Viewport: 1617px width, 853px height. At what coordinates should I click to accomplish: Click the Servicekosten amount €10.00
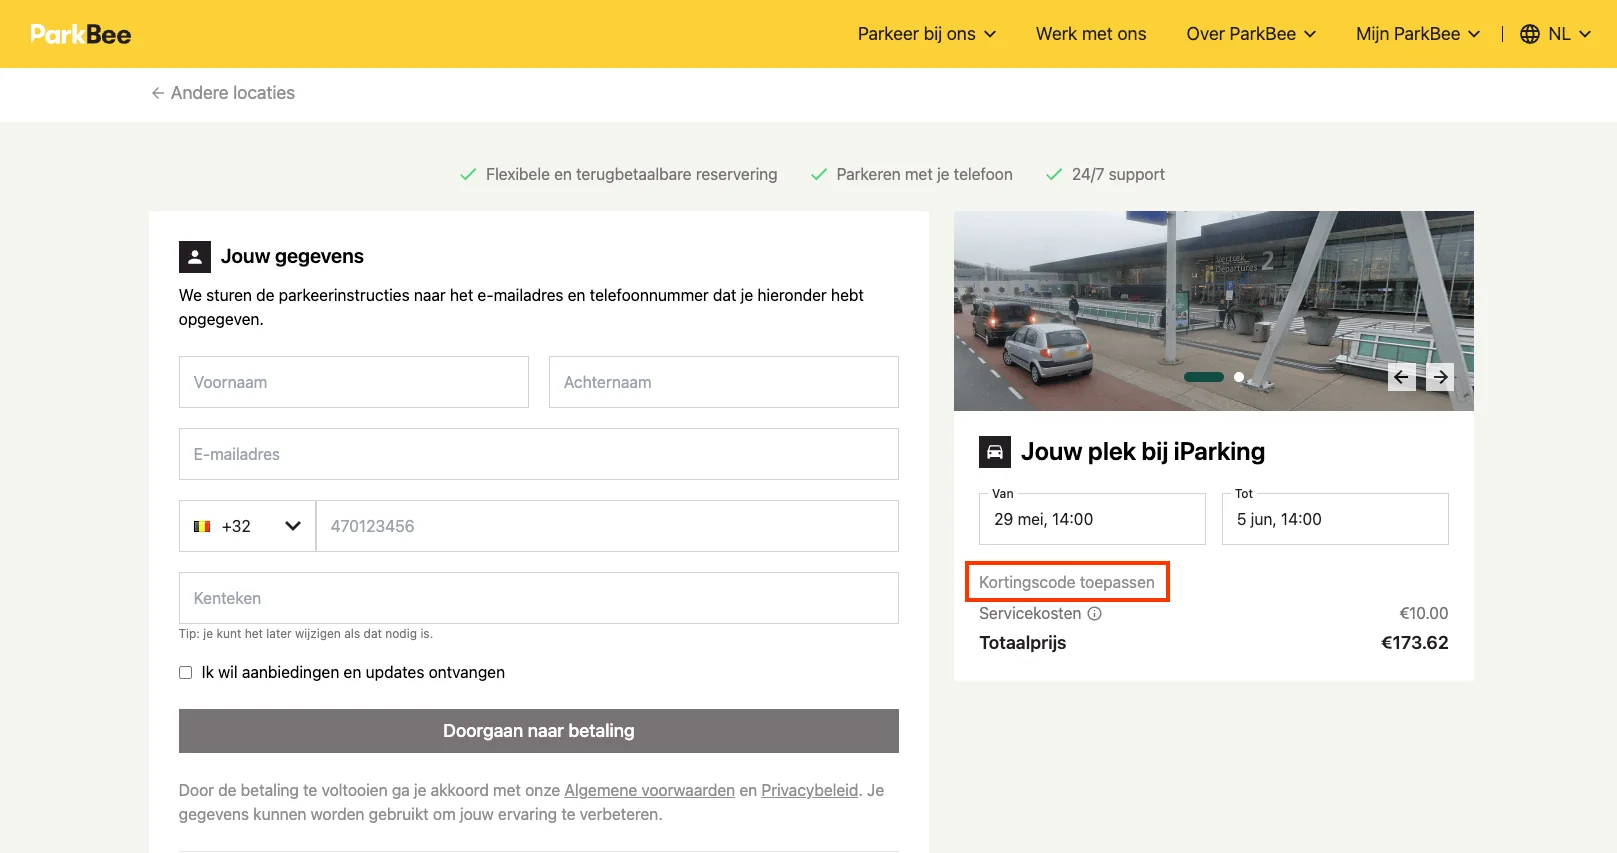click(x=1424, y=614)
